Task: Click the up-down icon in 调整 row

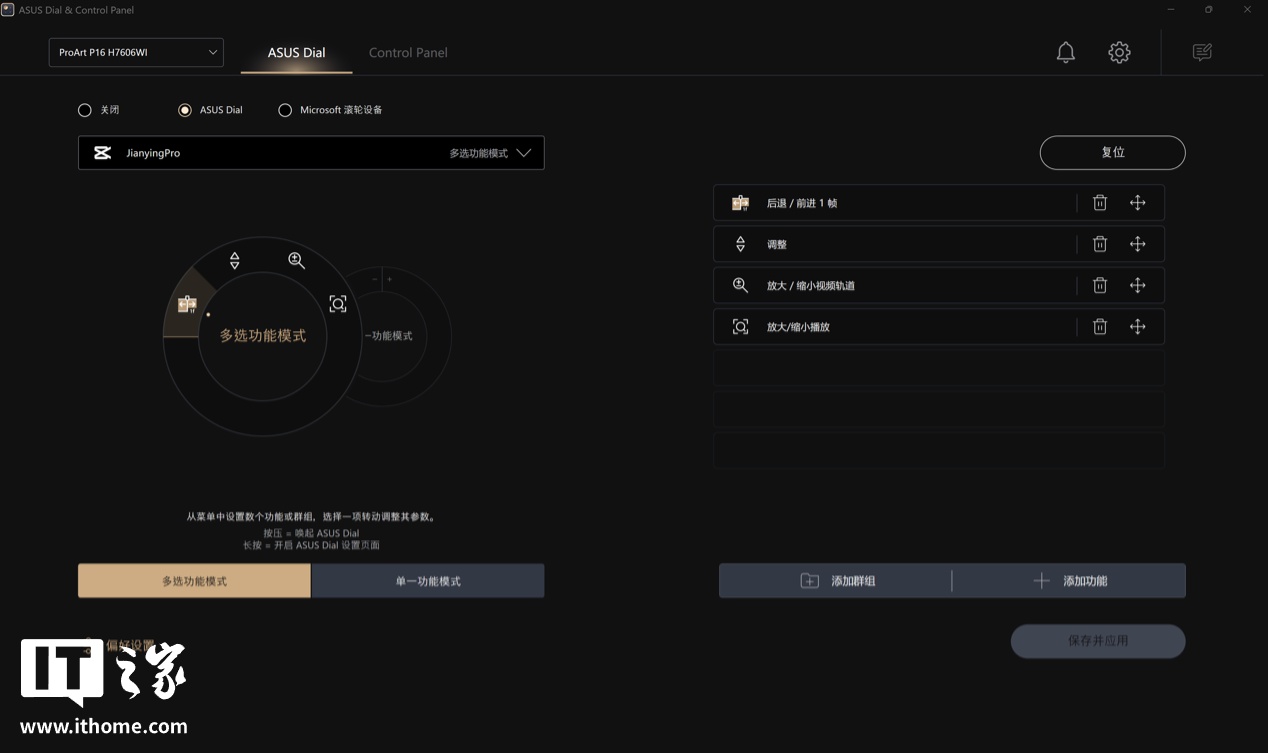Action: click(x=740, y=244)
